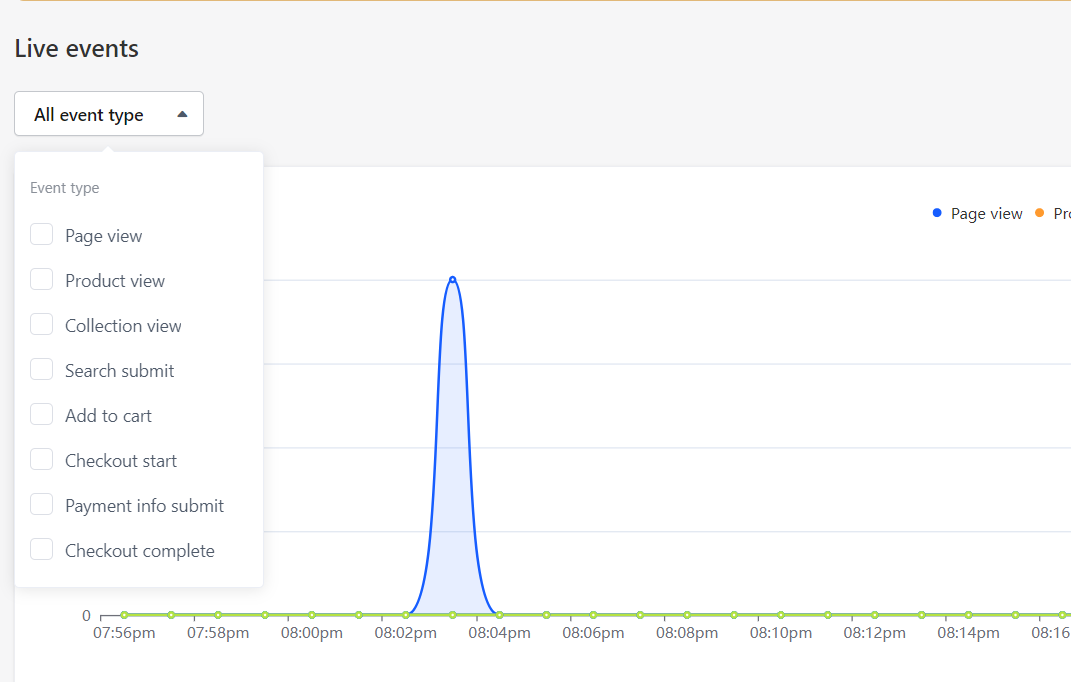Click the Page view legend label text
The height and width of the screenshot is (682, 1071).
986,214
